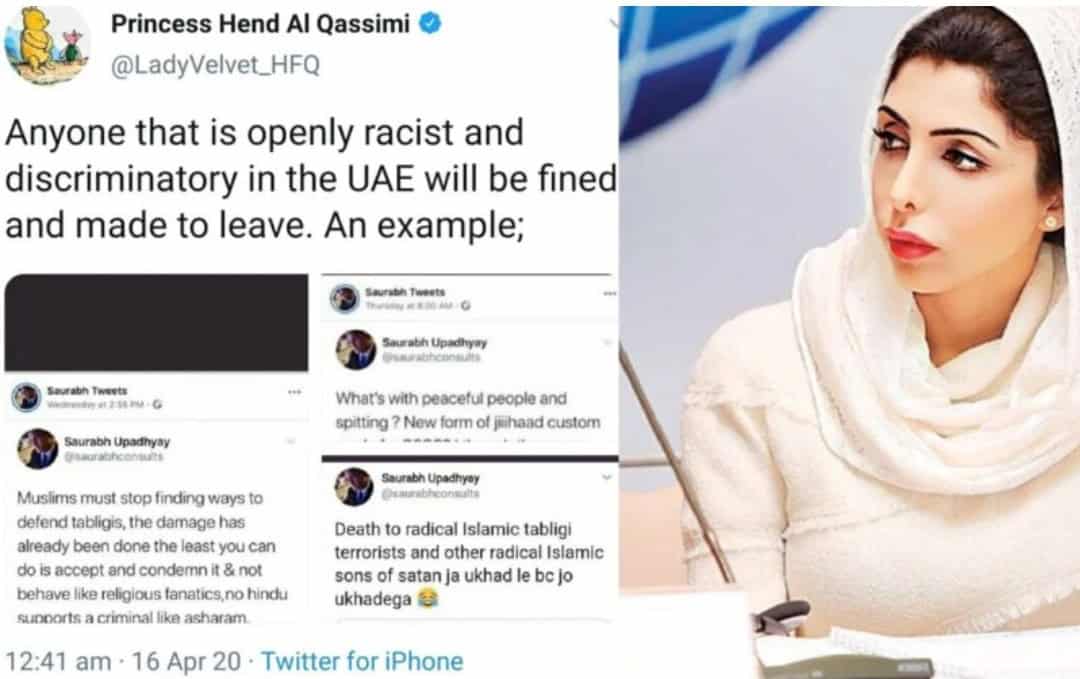1080x679 pixels.
Task: Click the blue verified badge
Action: (430, 23)
